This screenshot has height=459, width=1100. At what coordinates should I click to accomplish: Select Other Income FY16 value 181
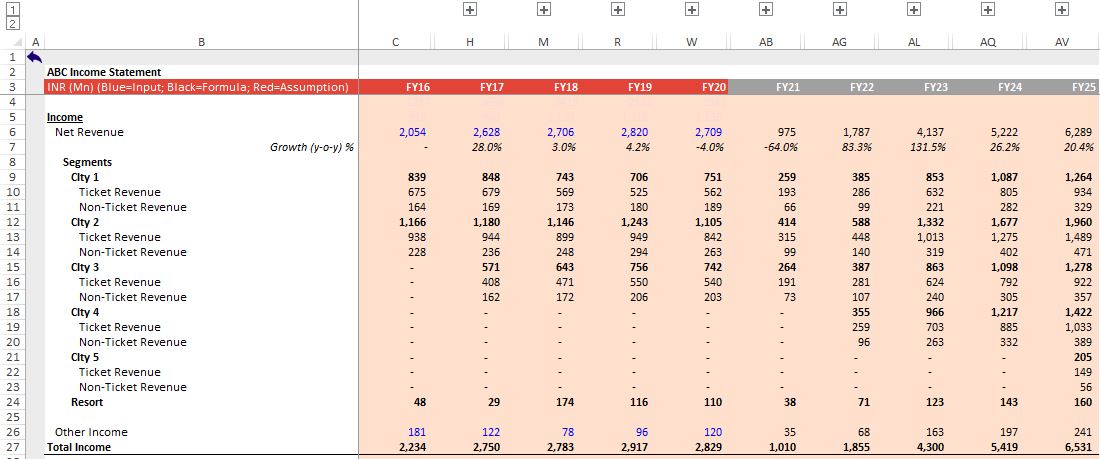[x=417, y=432]
